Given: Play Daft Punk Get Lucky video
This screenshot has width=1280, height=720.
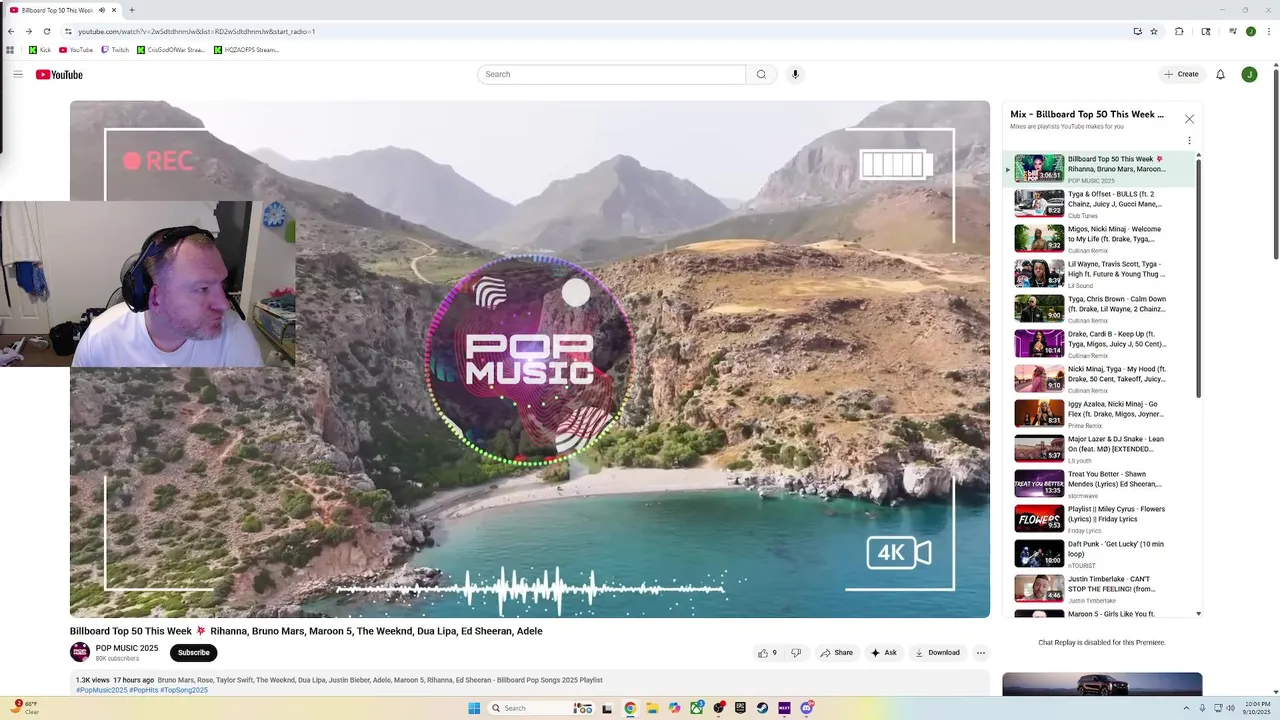Looking at the screenshot, I should (x=1039, y=553).
